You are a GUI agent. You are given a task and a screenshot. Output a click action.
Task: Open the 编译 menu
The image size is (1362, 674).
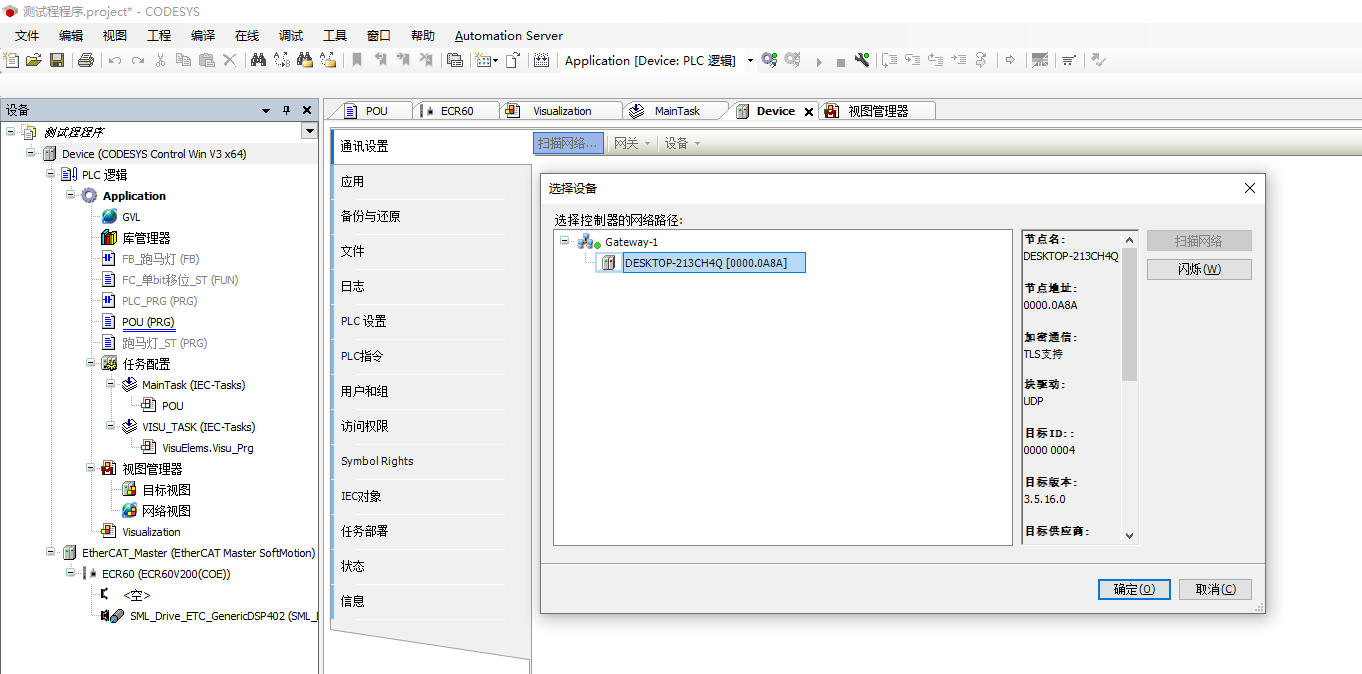click(x=203, y=35)
